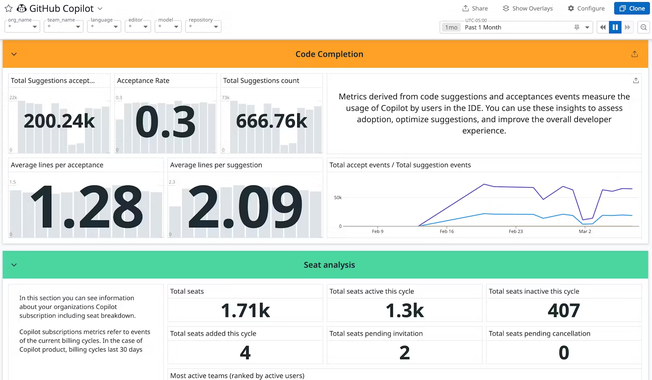The width and height of the screenshot is (652, 380).
Task: Select the 0.3 acceptance rate value
Action: coord(165,122)
